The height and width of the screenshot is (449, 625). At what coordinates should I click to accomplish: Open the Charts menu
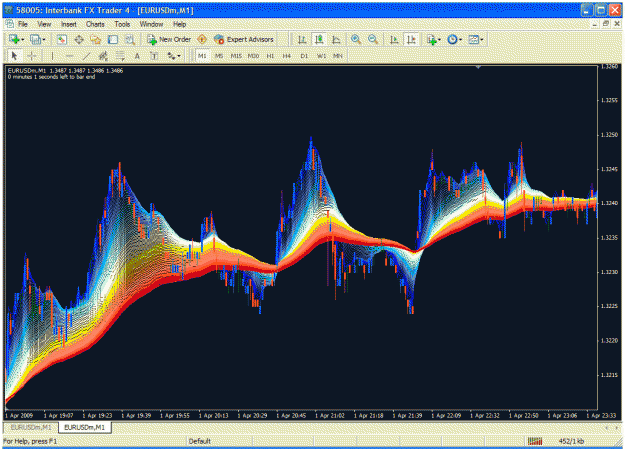click(95, 24)
